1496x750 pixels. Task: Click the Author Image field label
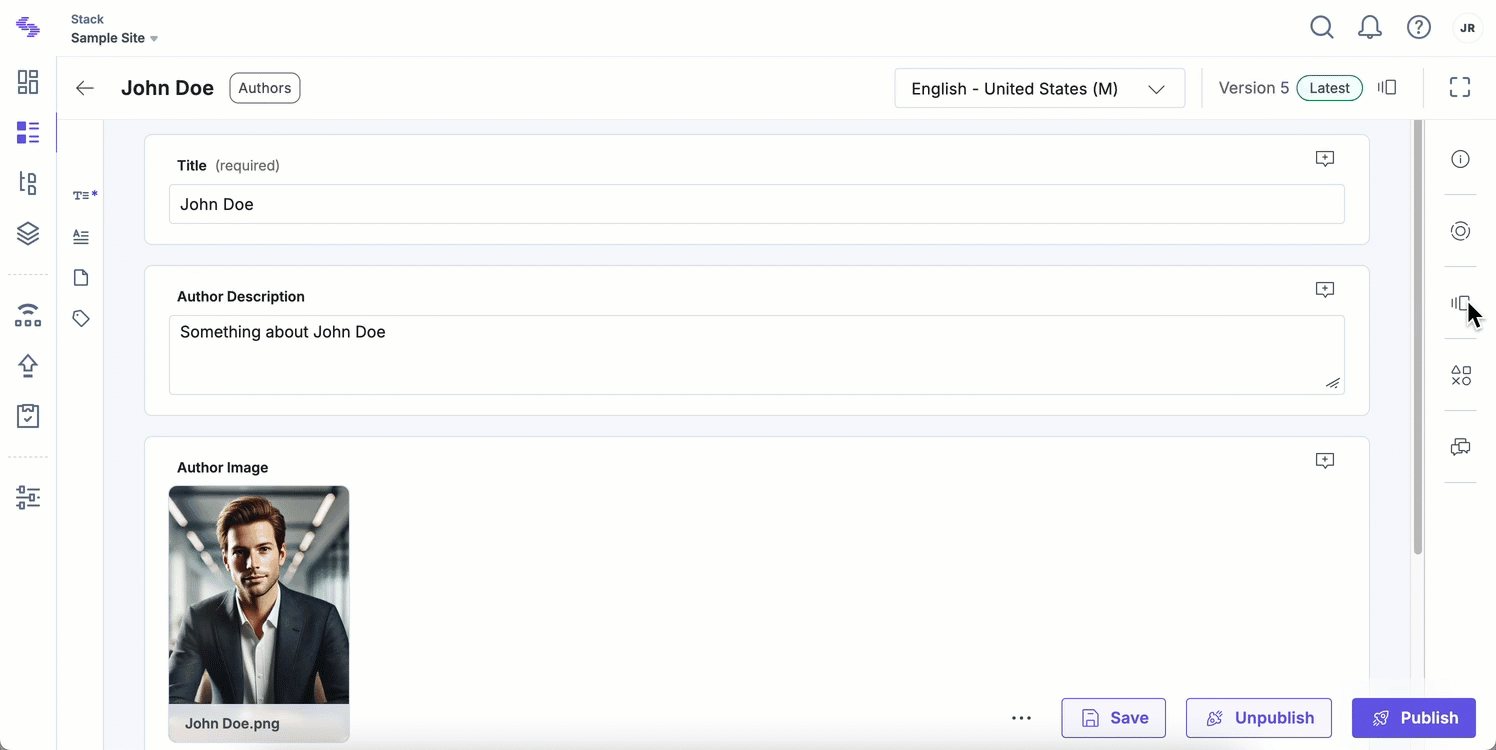click(222, 467)
